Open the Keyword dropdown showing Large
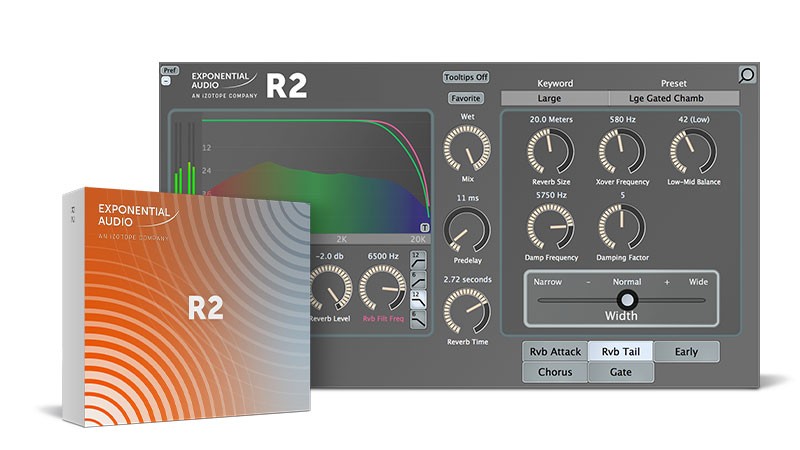Image resolution: width=800 pixels, height=450 pixels. [555, 98]
